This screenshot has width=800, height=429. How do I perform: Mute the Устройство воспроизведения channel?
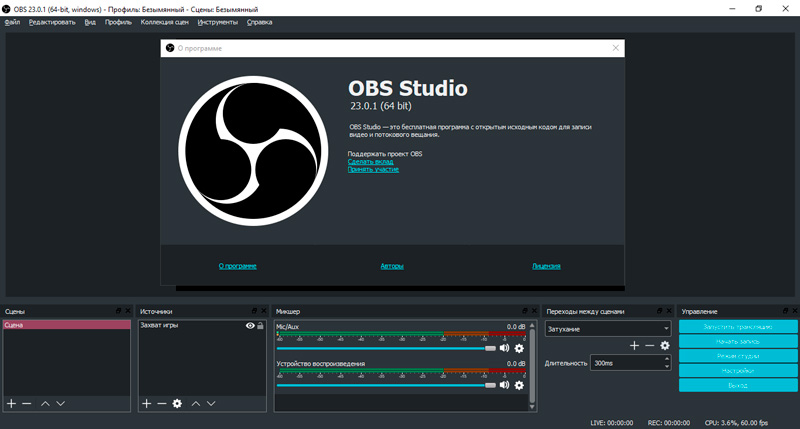click(x=504, y=385)
